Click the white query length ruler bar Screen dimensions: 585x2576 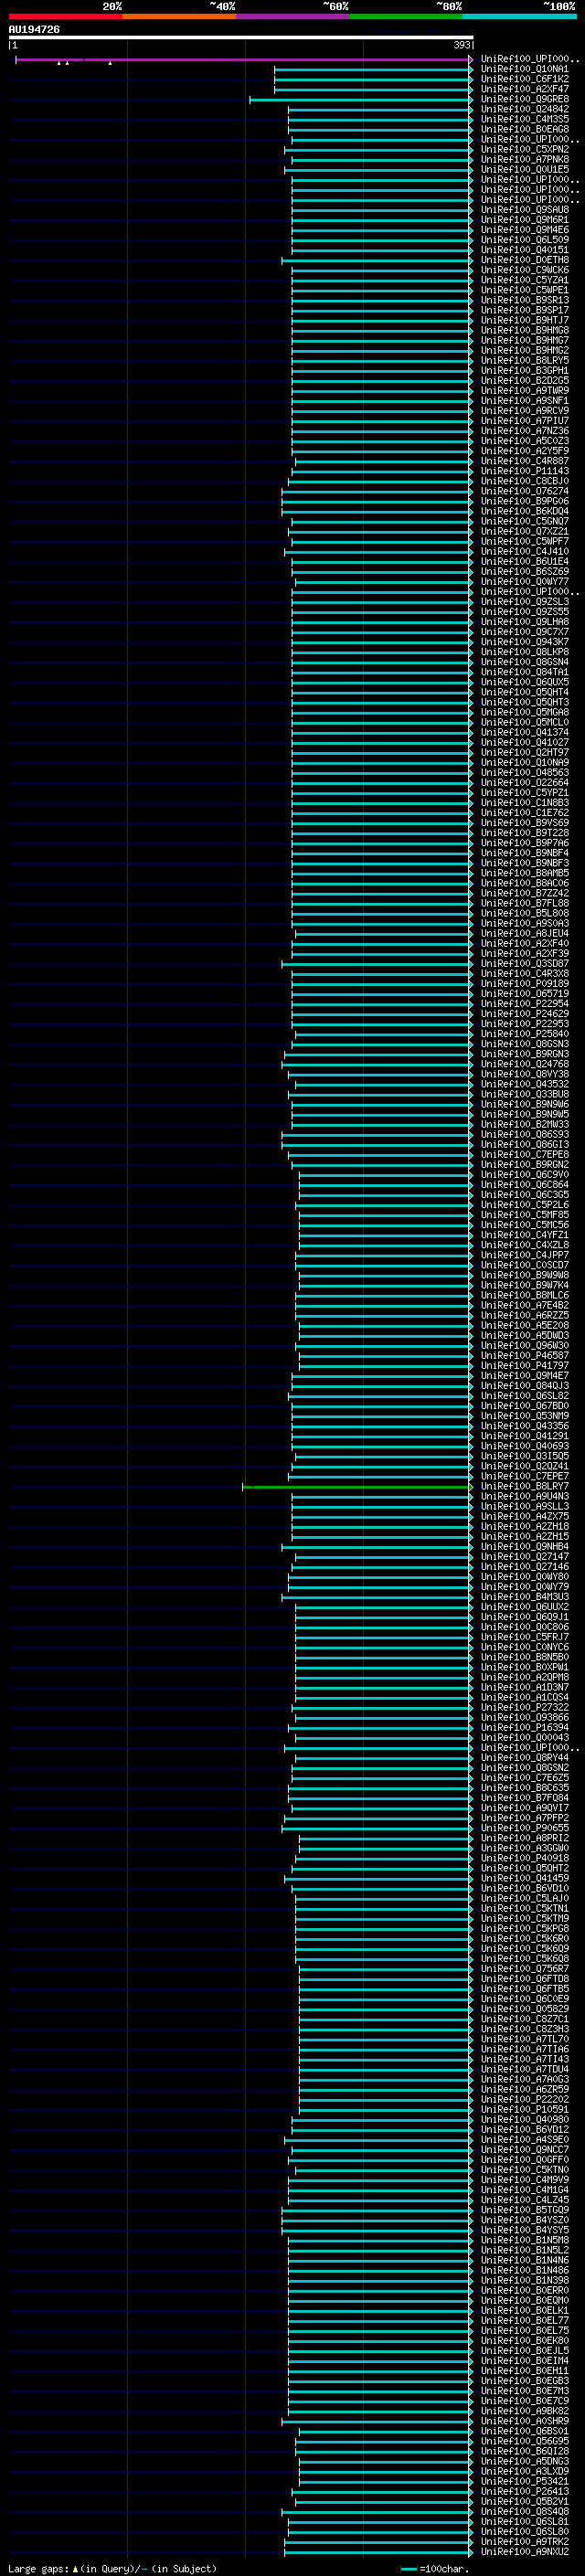coord(241,38)
